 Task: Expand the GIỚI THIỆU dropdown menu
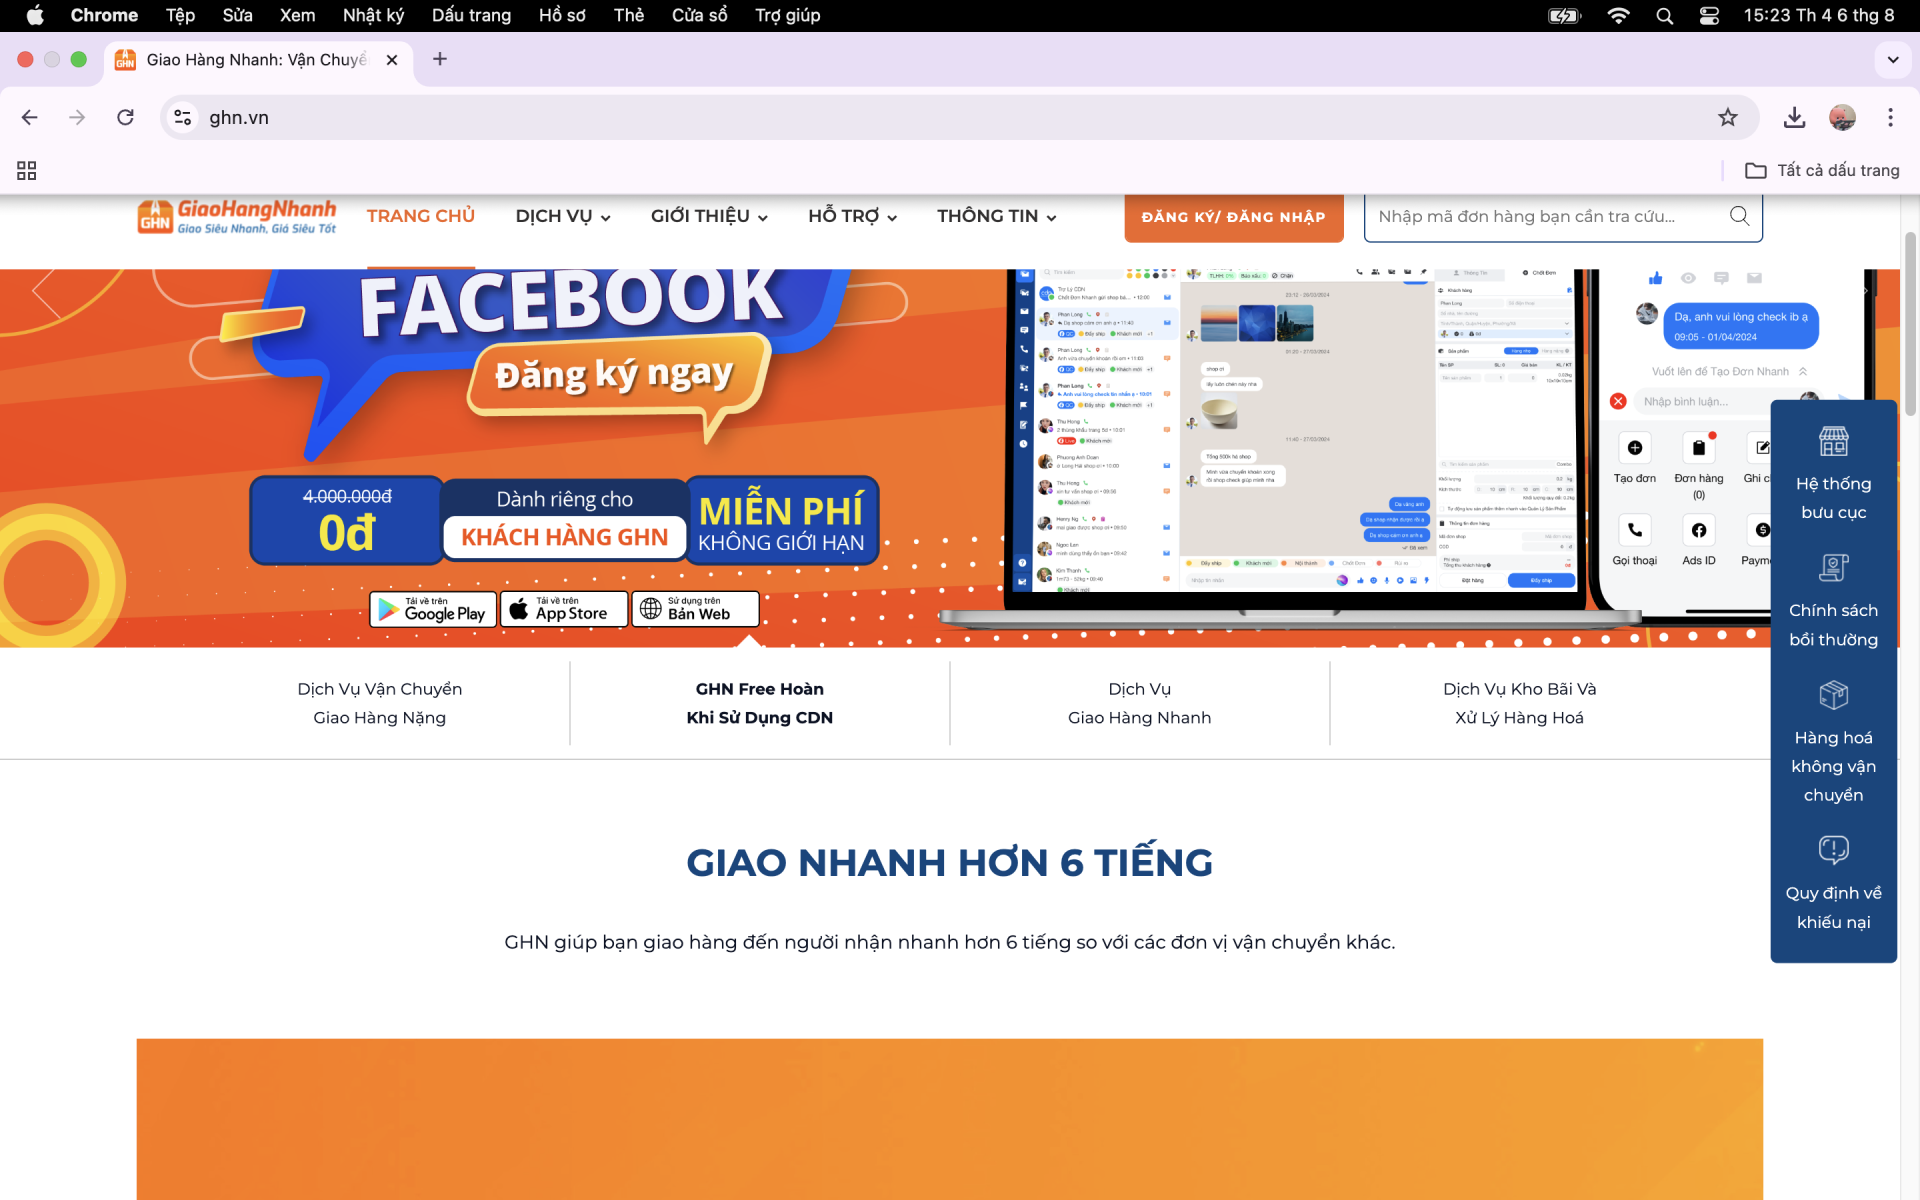point(709,216)
